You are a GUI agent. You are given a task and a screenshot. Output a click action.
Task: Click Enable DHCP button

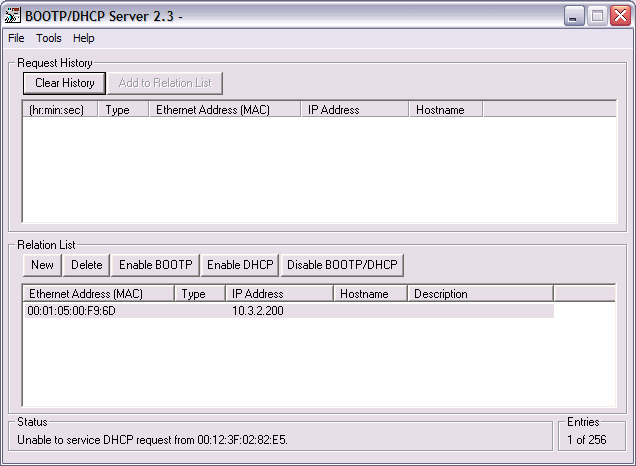pyautogui.click(x=240, y=265)
